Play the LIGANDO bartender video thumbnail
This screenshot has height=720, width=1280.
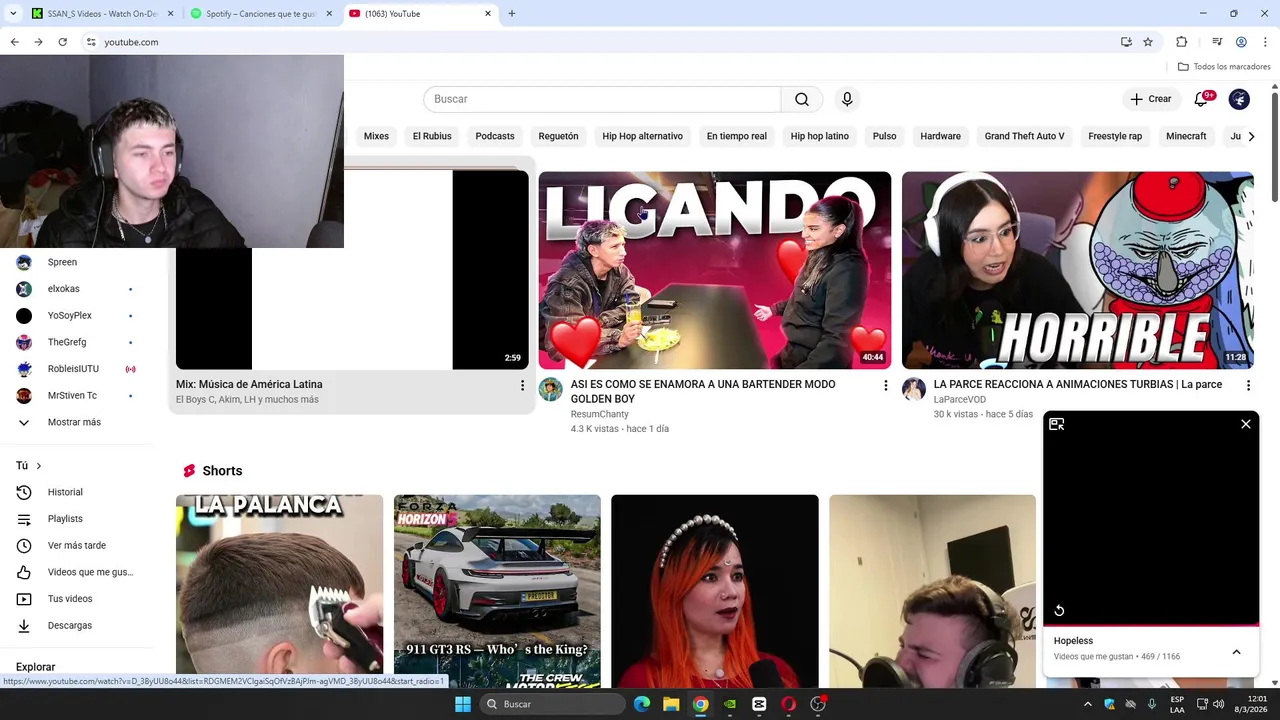point(715,270)
